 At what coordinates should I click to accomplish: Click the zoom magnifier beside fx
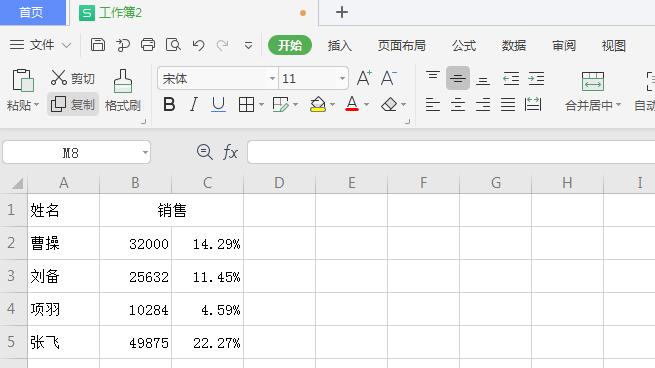coord(205,152)
